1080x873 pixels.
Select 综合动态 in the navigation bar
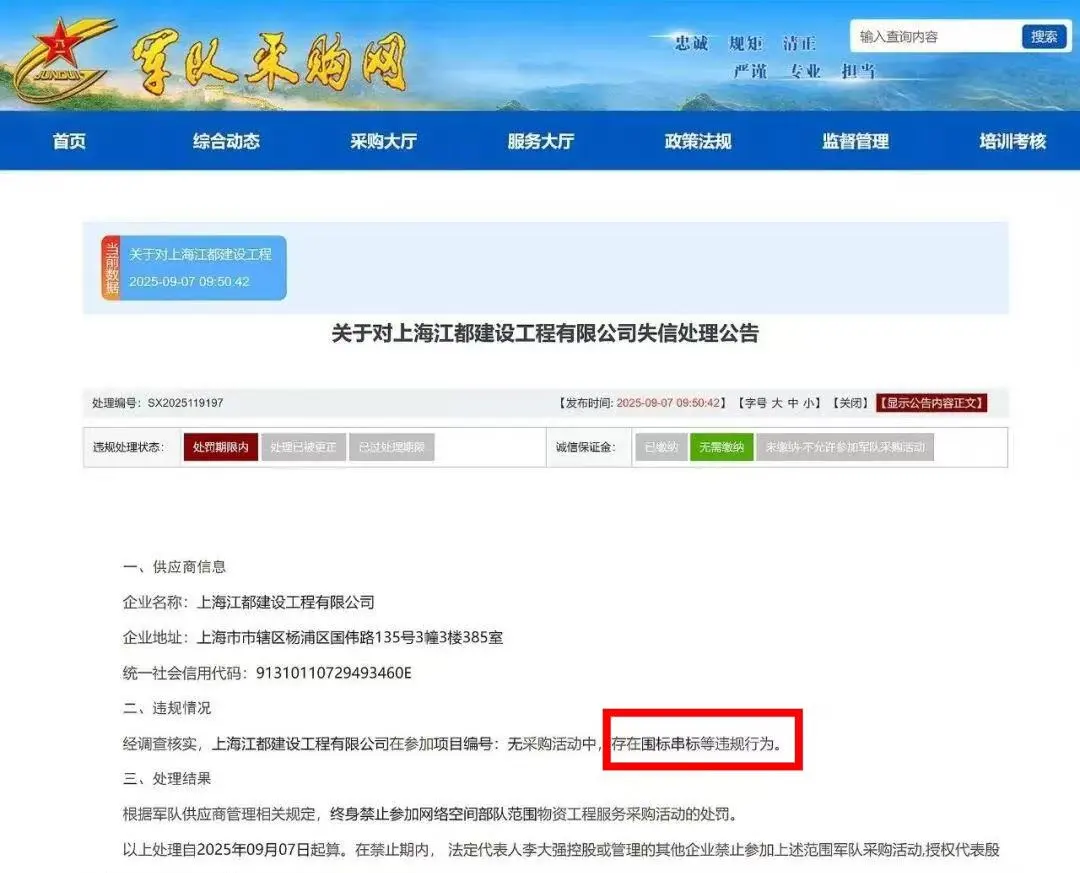tap(227, 141)
